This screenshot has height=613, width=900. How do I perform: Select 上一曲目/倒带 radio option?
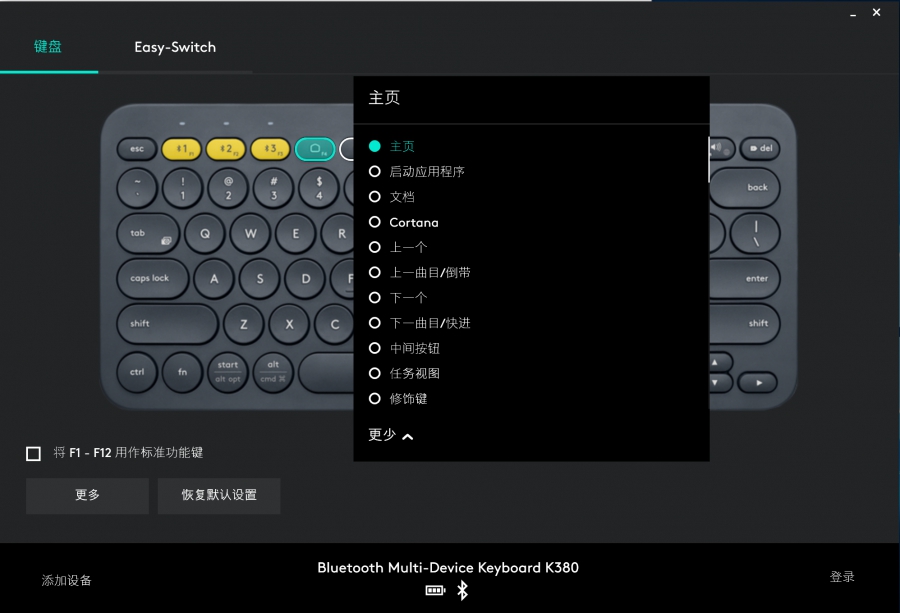pos(375,273)
